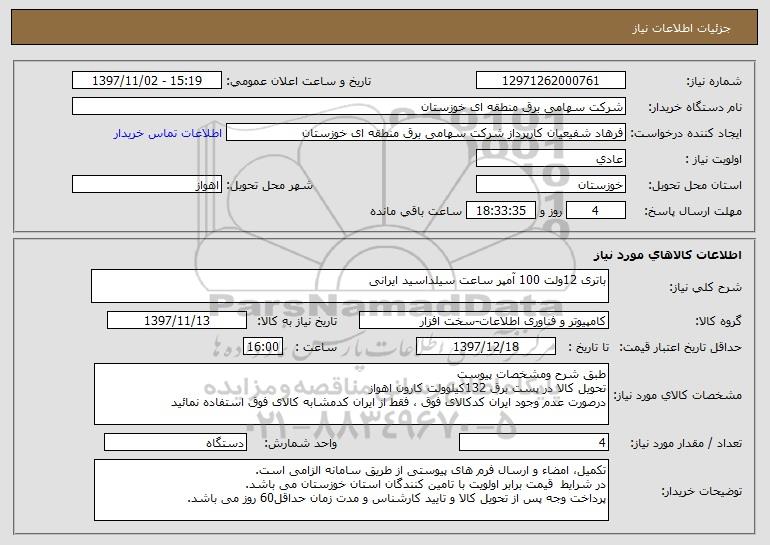Click the label اولویت نیاز
Screen dimensions: 770x545
coord(714,160)
